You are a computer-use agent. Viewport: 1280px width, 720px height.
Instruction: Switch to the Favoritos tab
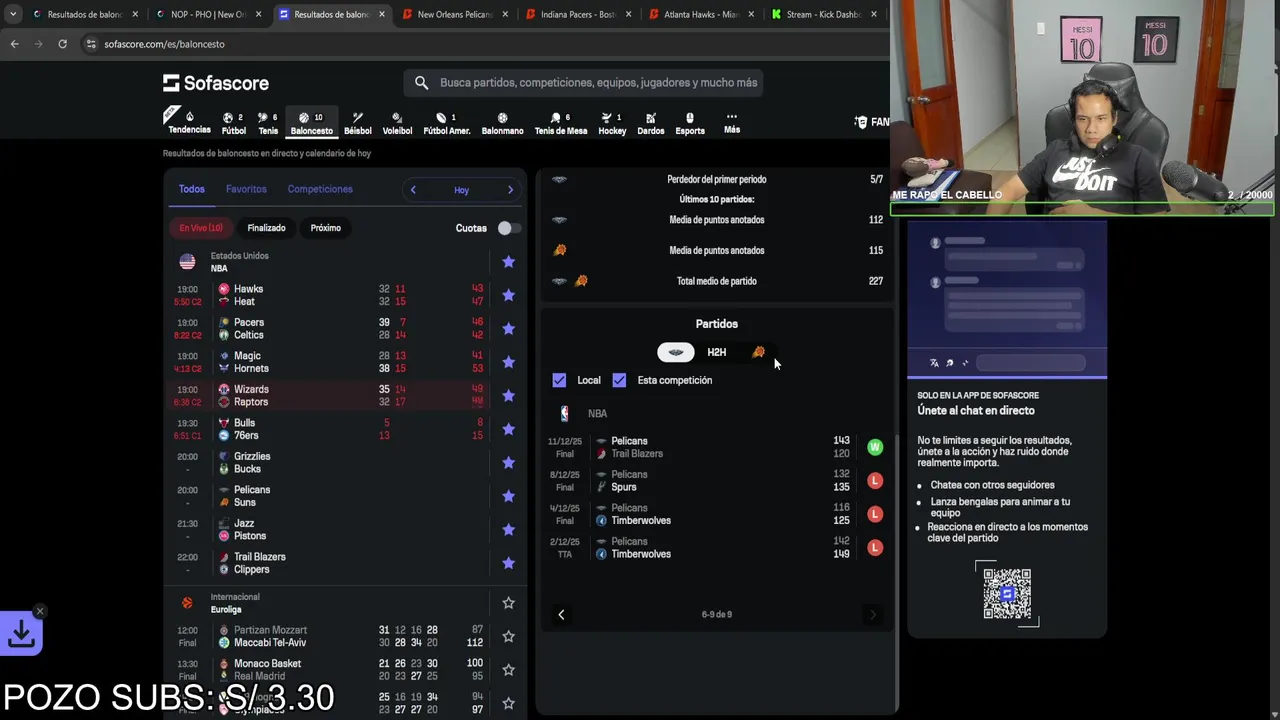246,189
